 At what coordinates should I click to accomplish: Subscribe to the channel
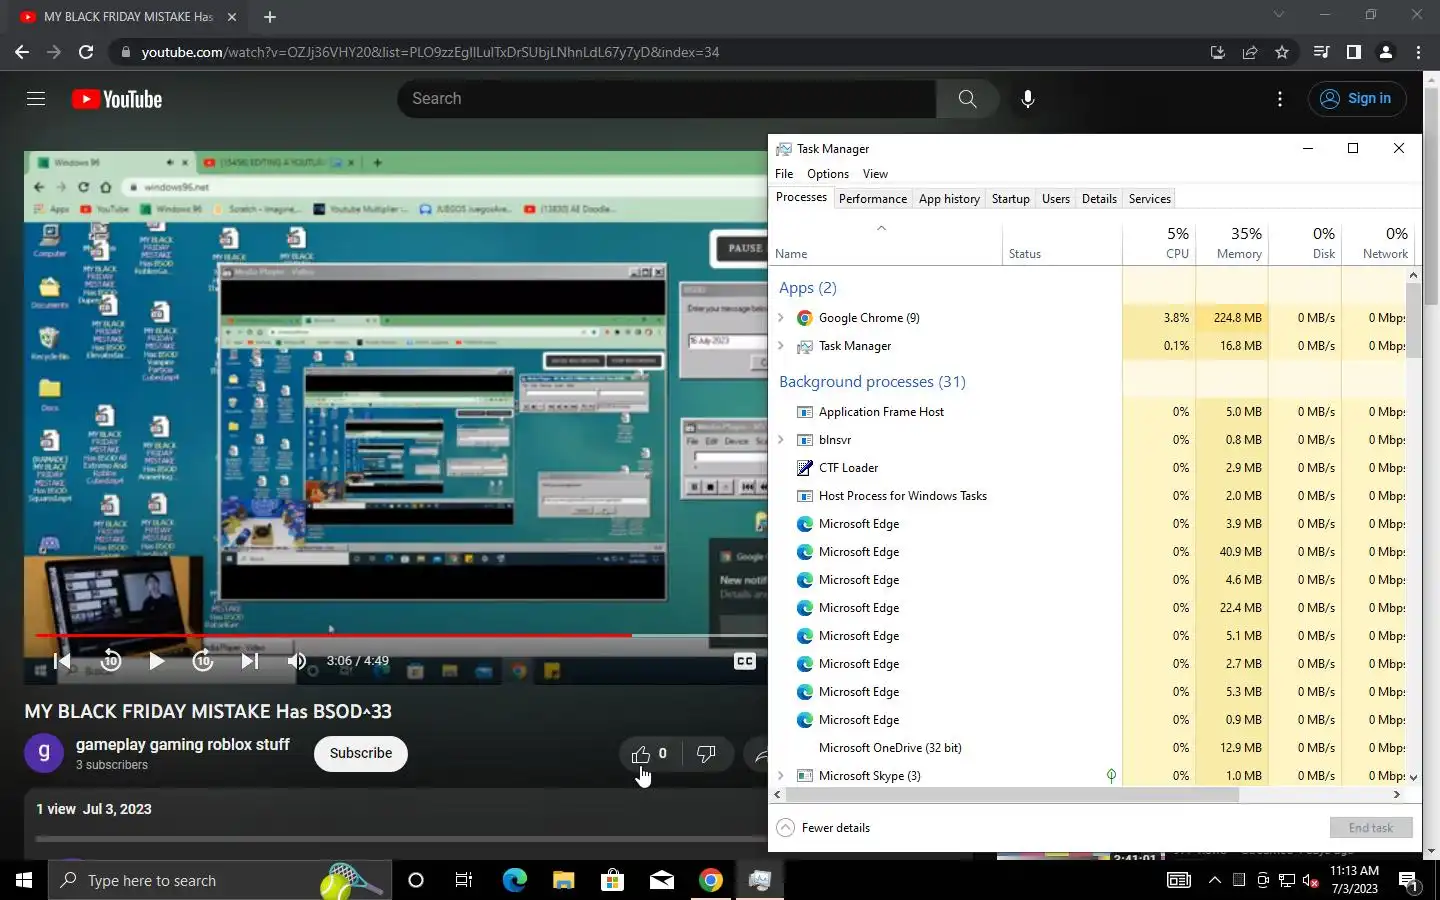(x=361, y=753)
